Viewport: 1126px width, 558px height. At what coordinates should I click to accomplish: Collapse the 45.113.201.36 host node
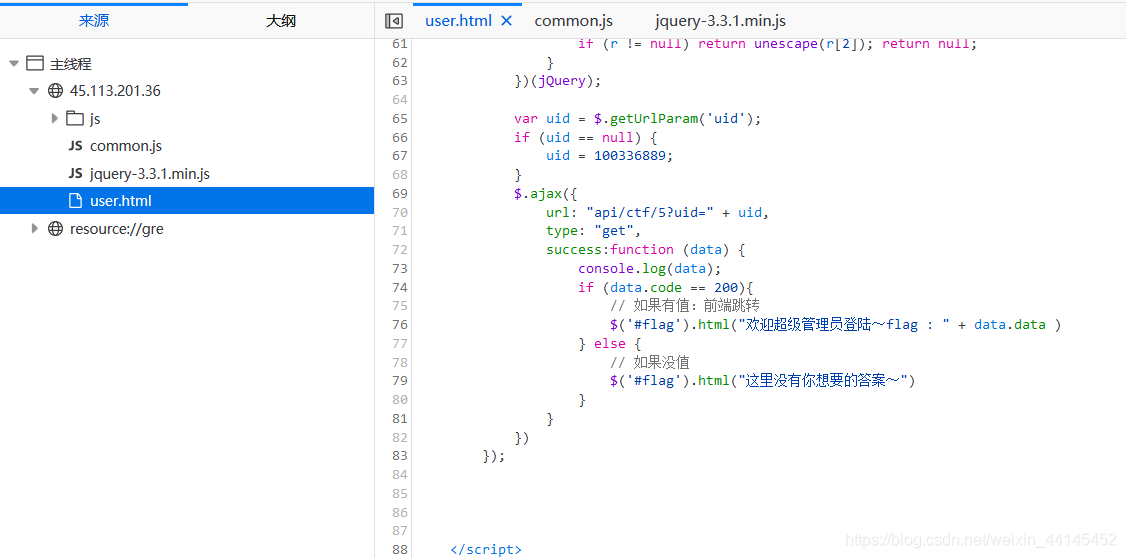tap(34, 91)
